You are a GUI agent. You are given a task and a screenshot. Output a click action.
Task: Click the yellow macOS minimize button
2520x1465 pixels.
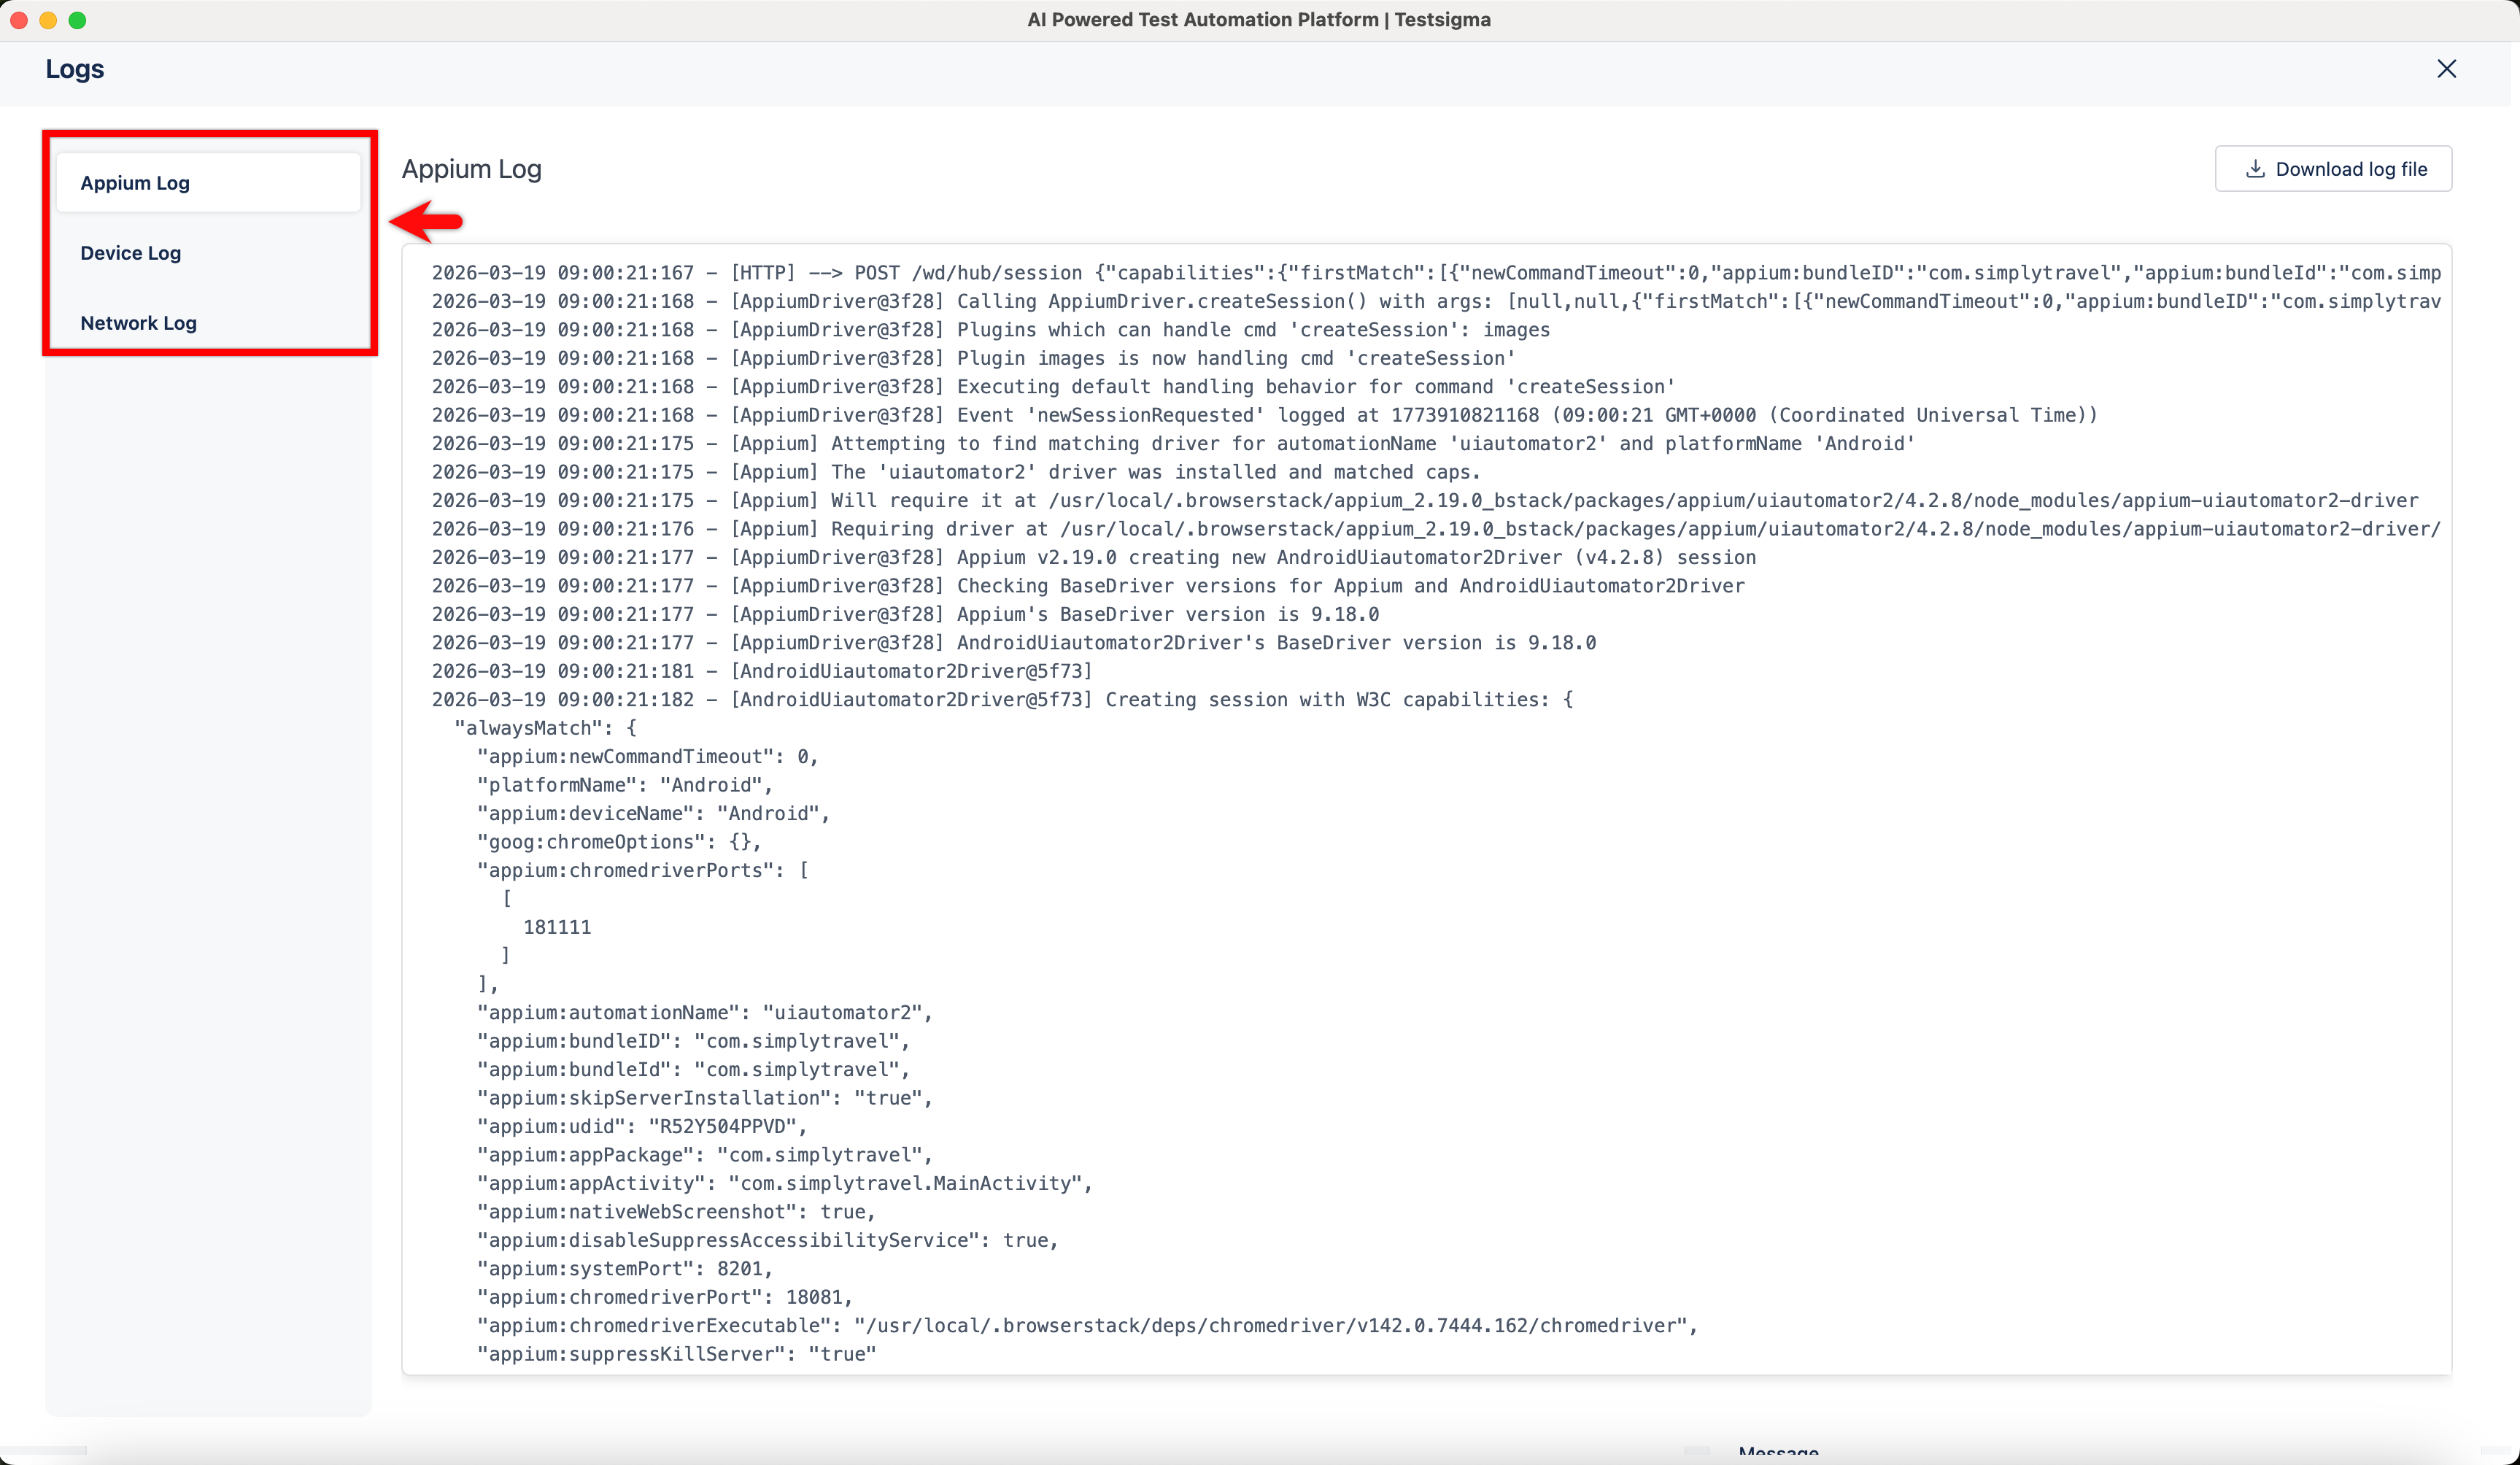click(48, 20)
